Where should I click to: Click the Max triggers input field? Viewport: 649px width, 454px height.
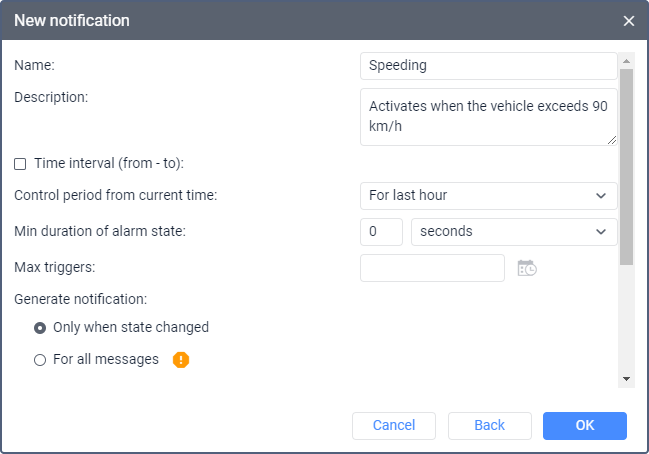coord(432,268)
